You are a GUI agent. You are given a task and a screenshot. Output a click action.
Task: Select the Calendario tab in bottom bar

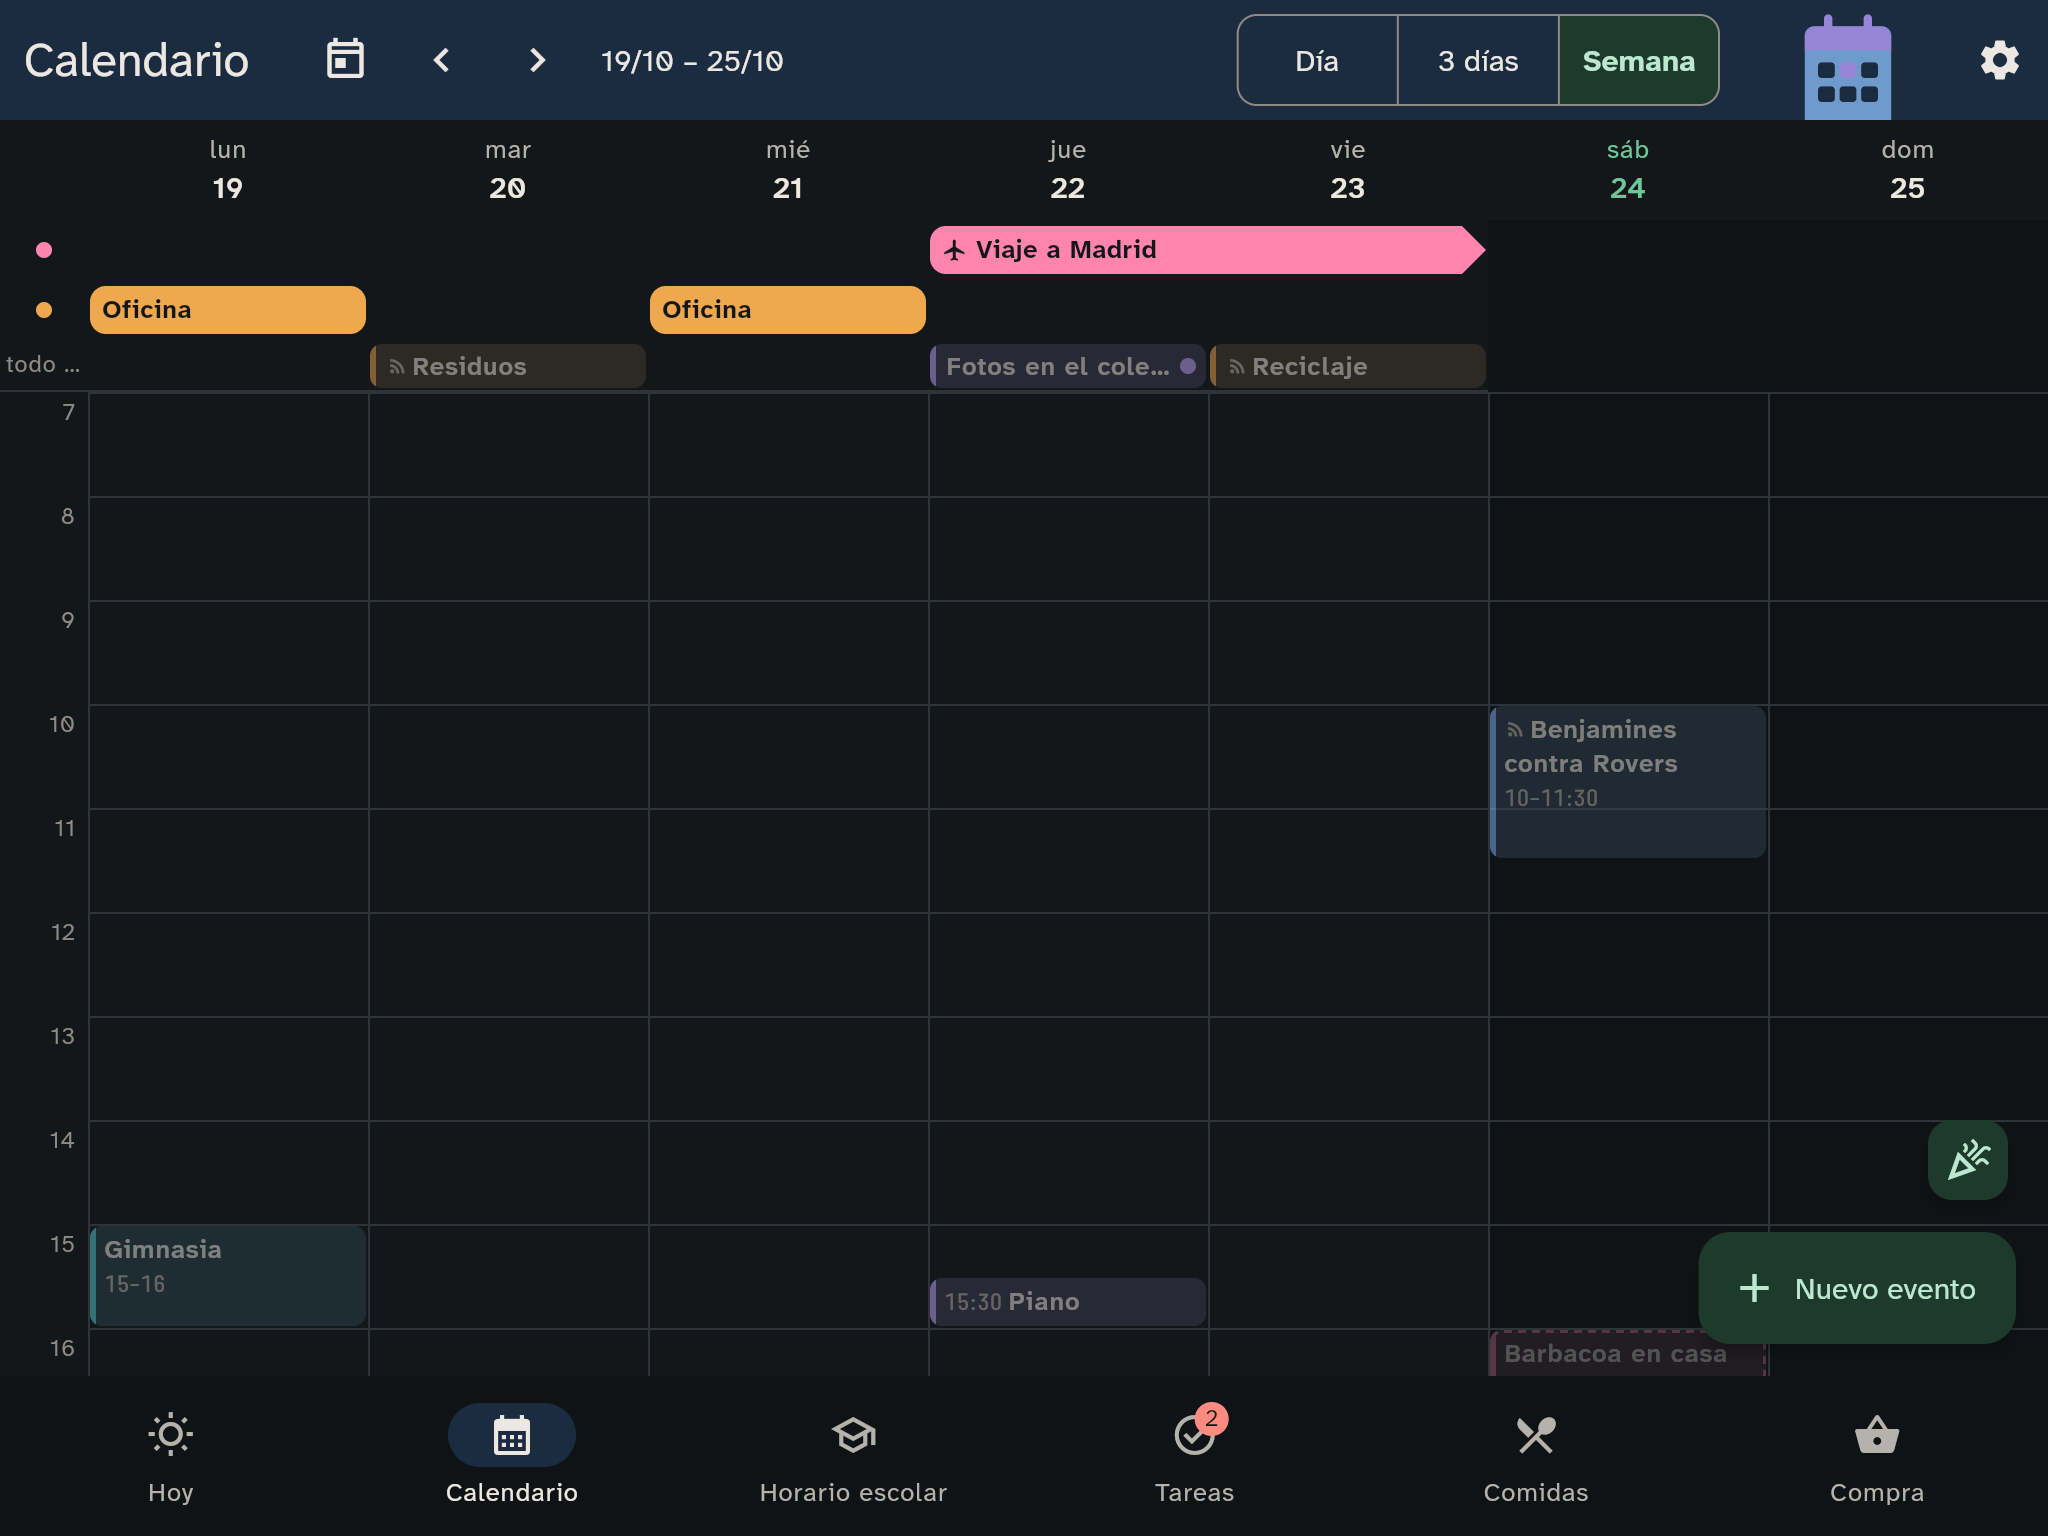(512, 1457)
